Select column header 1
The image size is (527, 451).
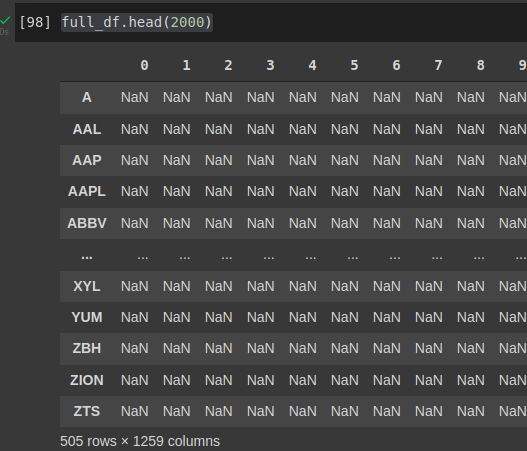click(x=186, y=65)
